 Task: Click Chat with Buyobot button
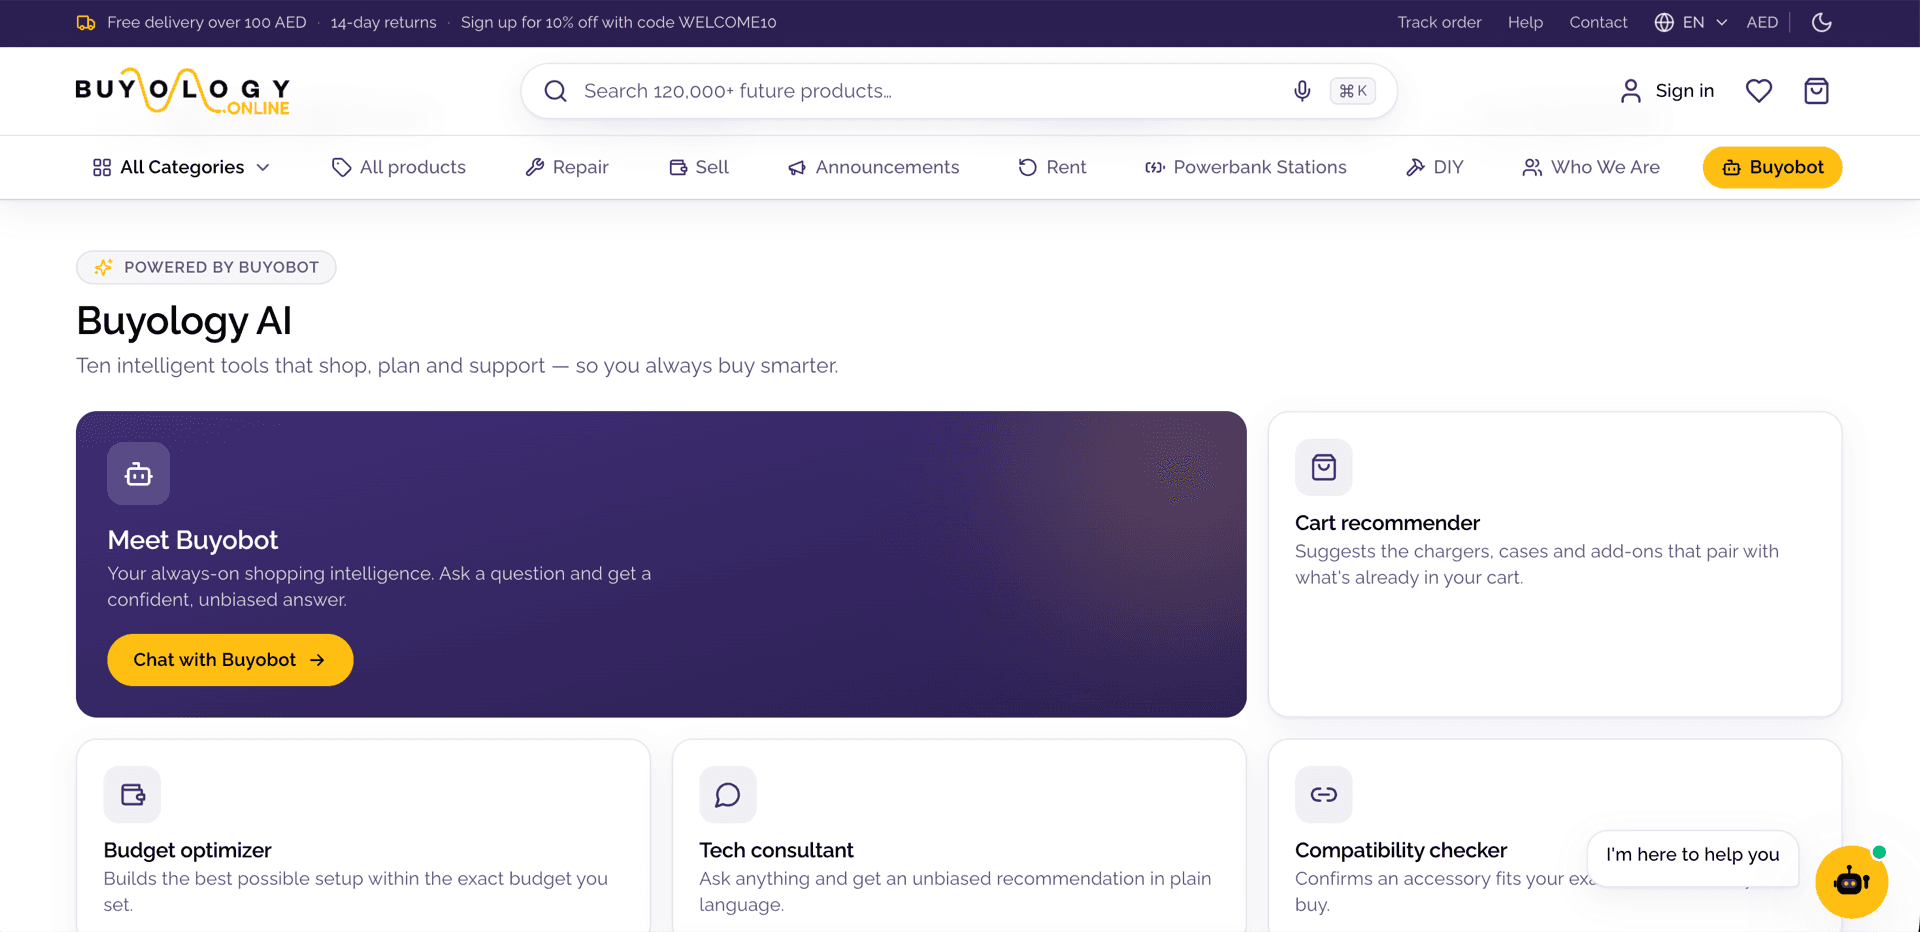coord(230,660)
